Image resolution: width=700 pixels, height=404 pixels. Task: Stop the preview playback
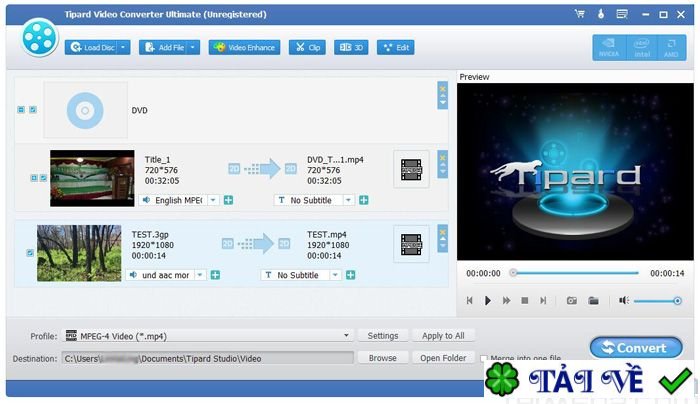(x=525, y=300)
